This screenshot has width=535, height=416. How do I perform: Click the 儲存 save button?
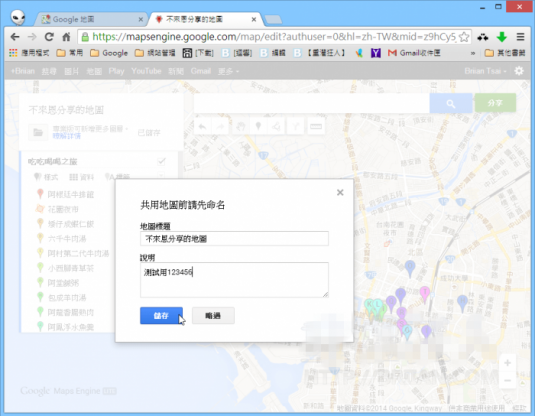coord(161,315)
